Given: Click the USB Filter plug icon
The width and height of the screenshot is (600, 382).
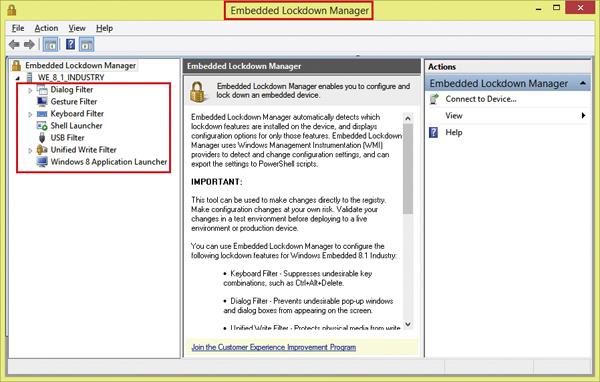Looking at the screenshot, I should point(42,137).
